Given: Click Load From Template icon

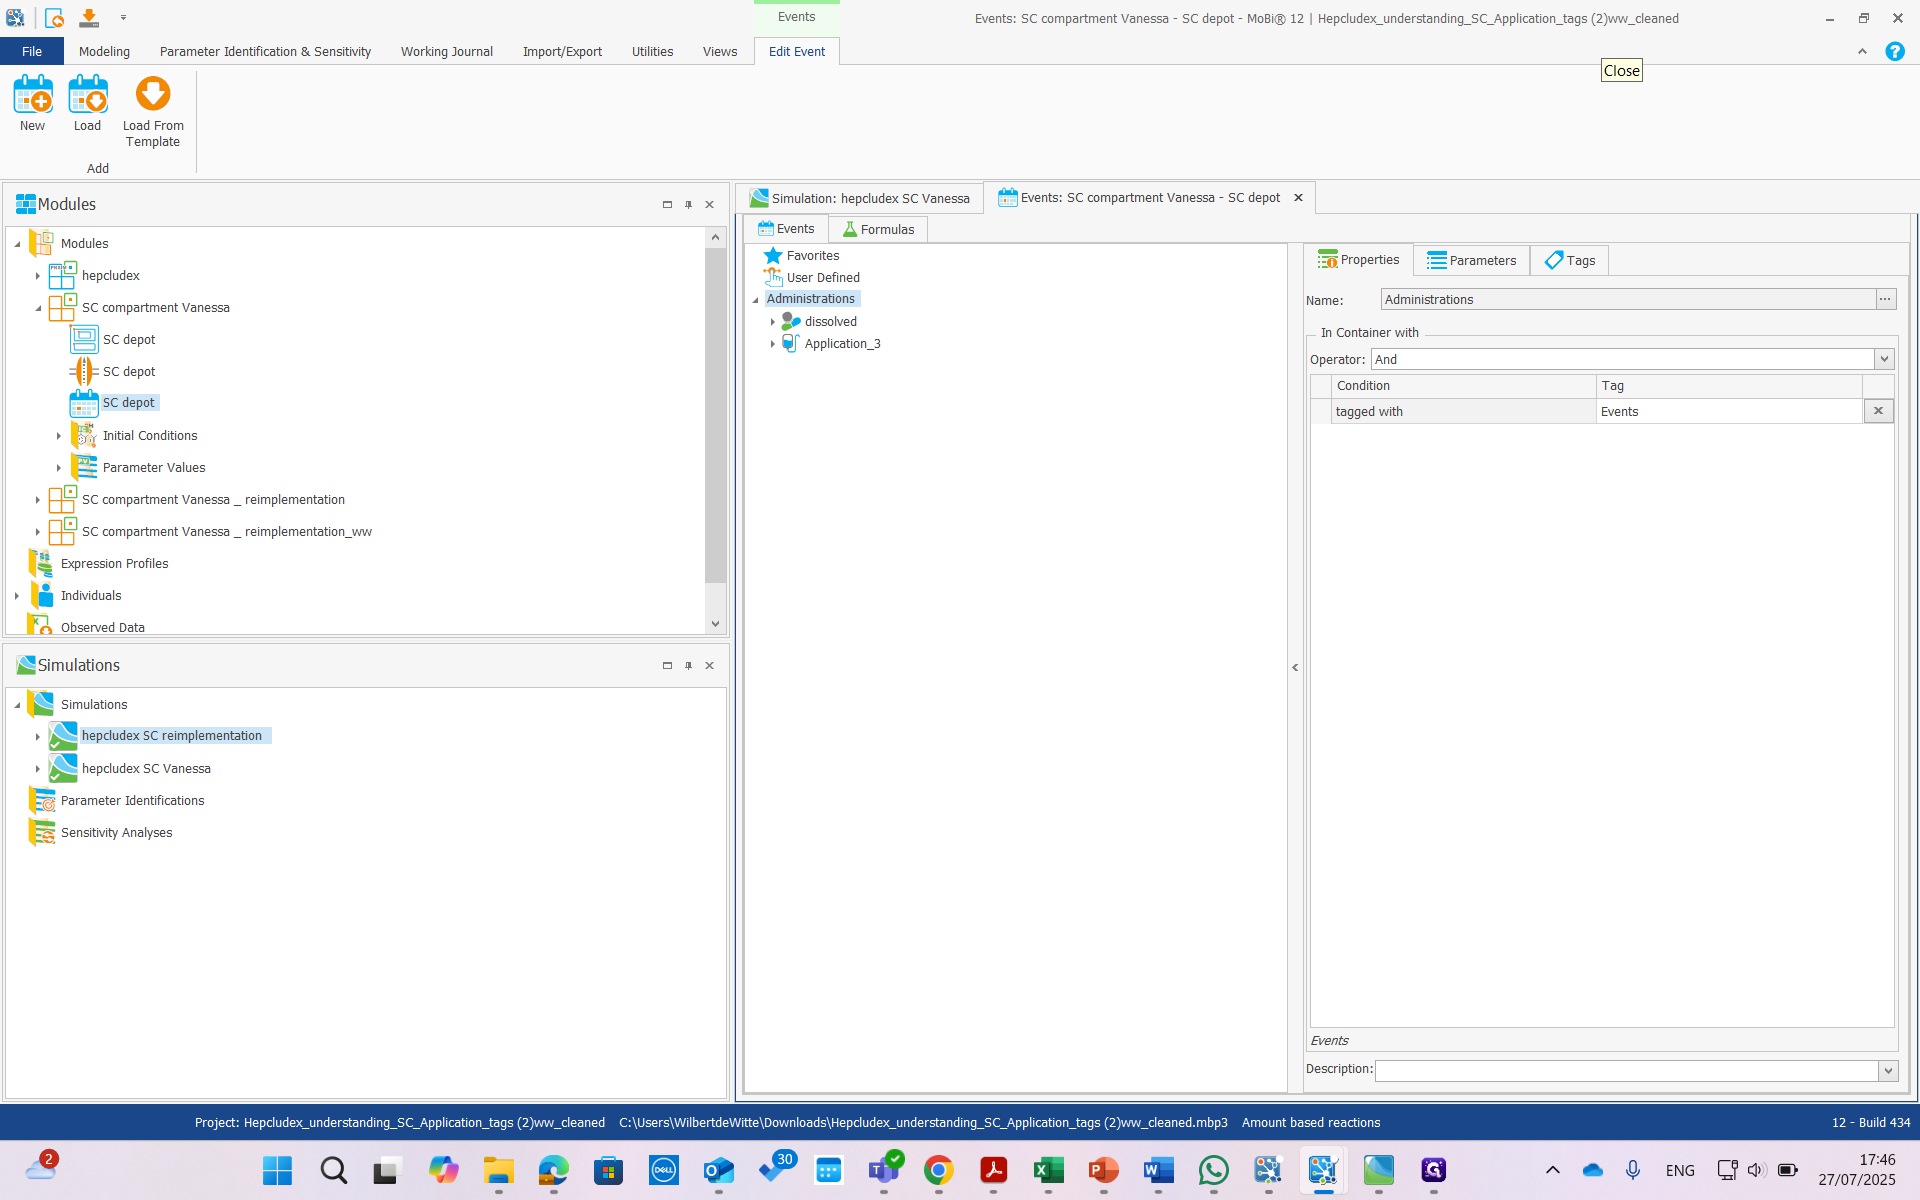Looking at the screenshot, I should click(x=153, y=96).
